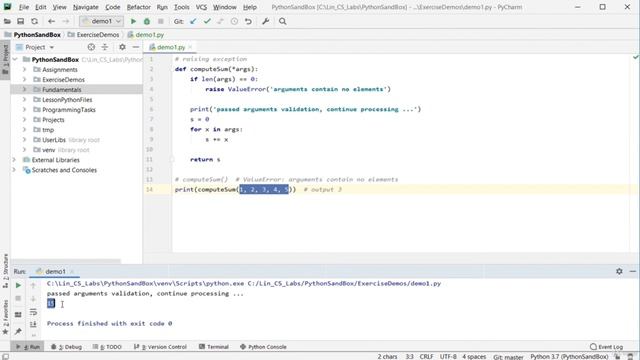Expand the Assignments folder
The width and height of the screenshot is (640, 360).
[24, 70]
